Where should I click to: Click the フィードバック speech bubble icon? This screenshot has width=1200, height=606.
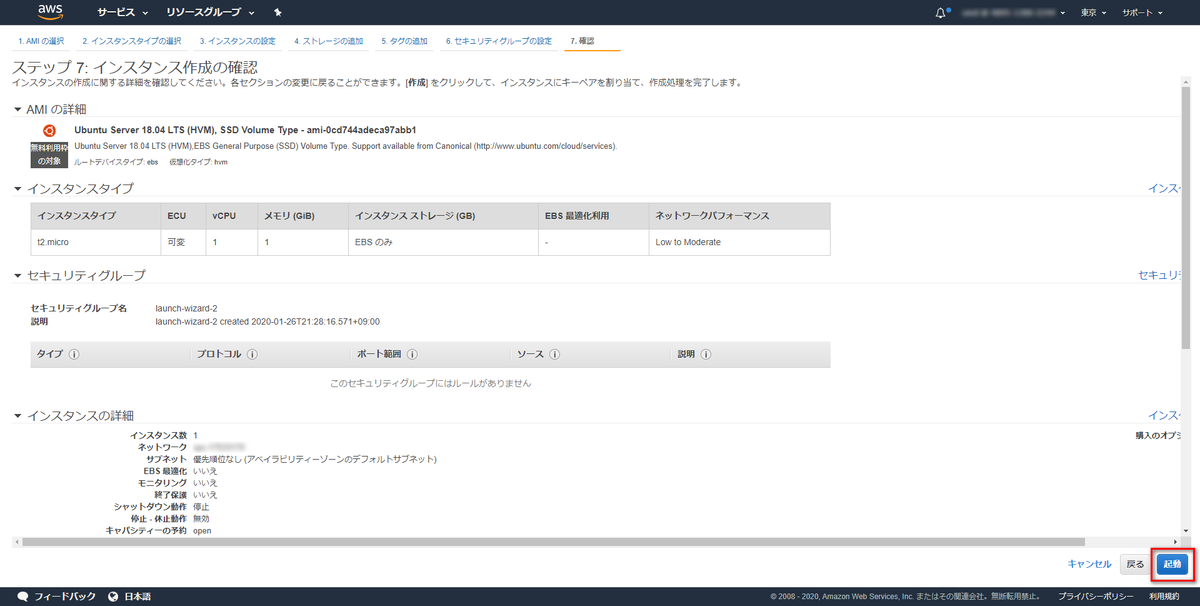tap(23, 596)
